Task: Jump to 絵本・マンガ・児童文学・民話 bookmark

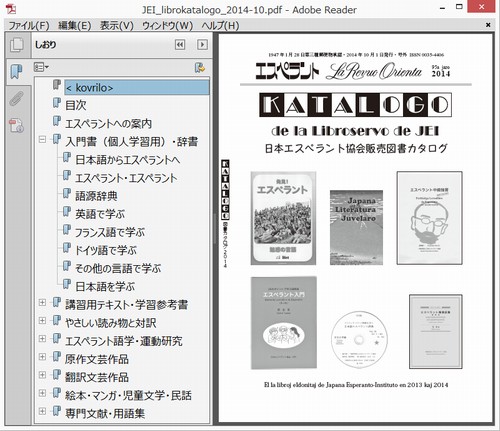Action: [x=128, y=395]
